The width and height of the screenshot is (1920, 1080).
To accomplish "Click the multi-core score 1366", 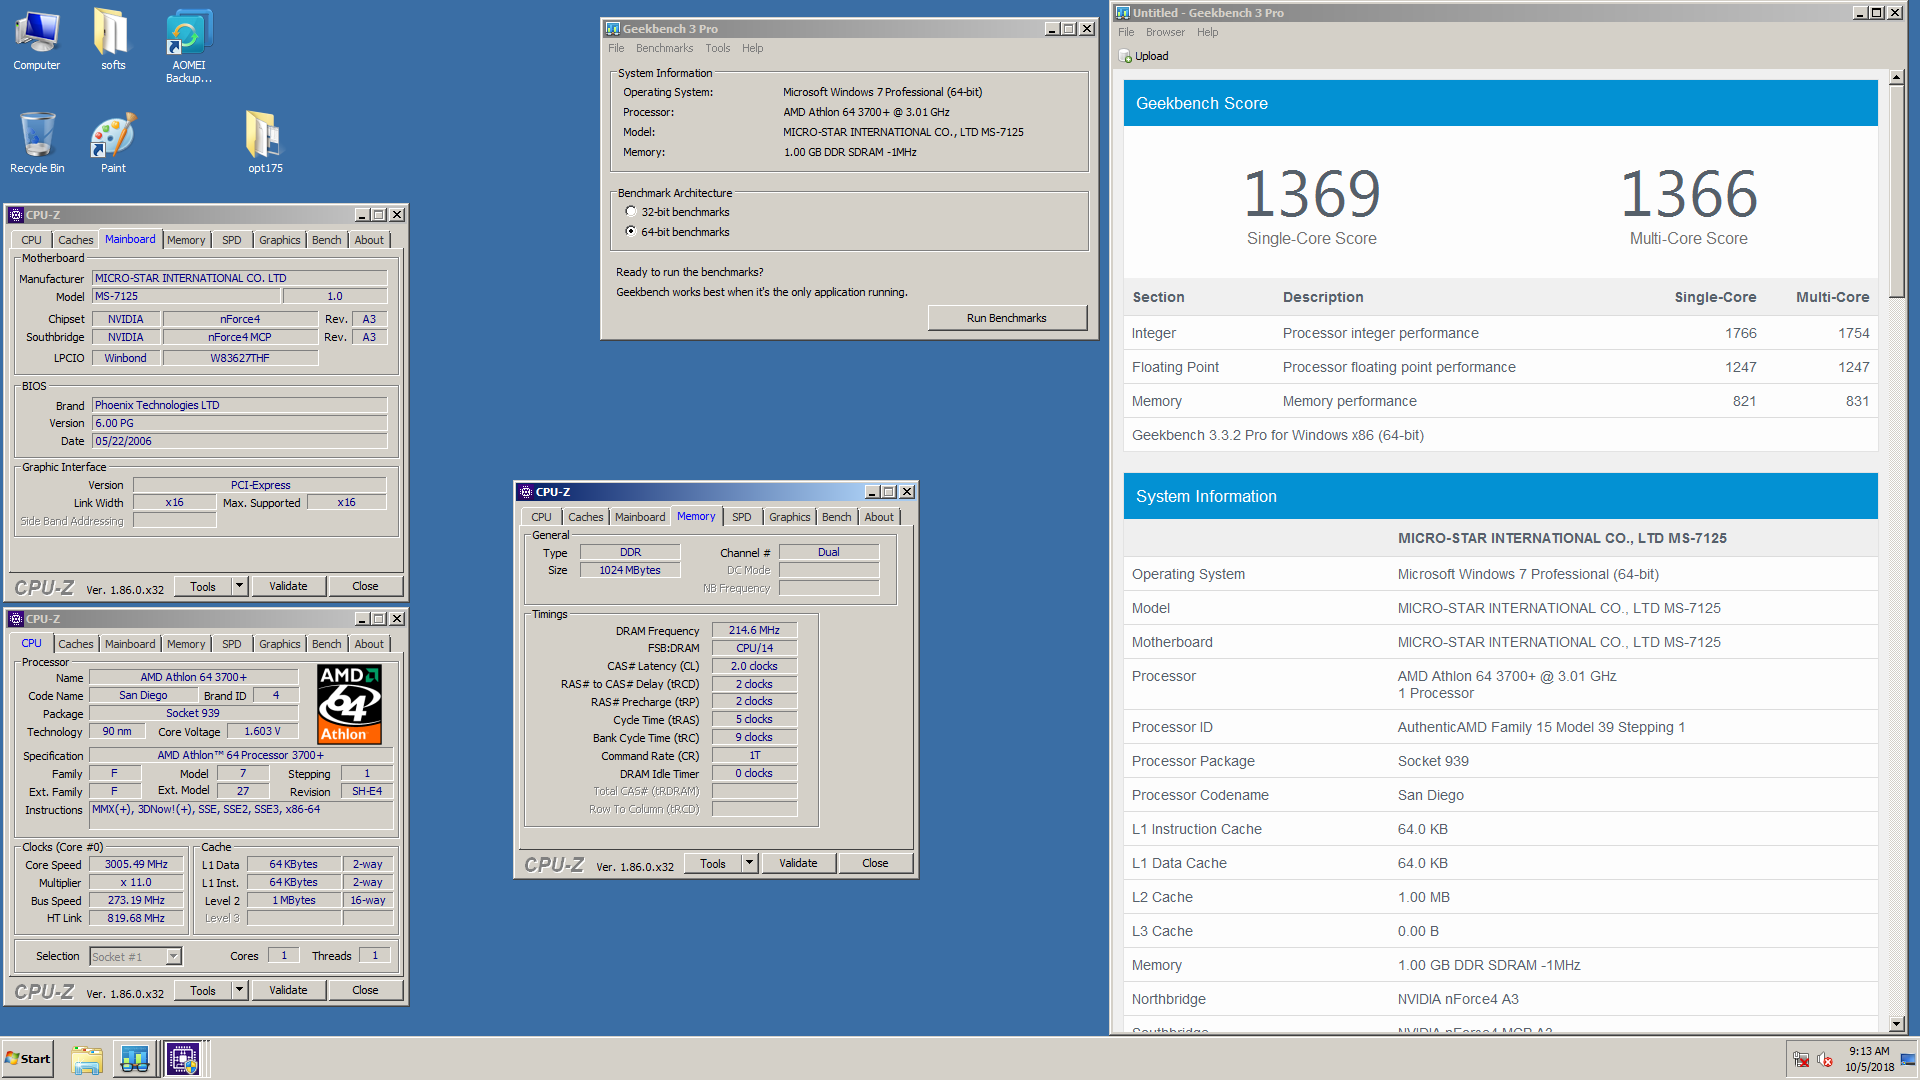I will (x=1688, y=194).
